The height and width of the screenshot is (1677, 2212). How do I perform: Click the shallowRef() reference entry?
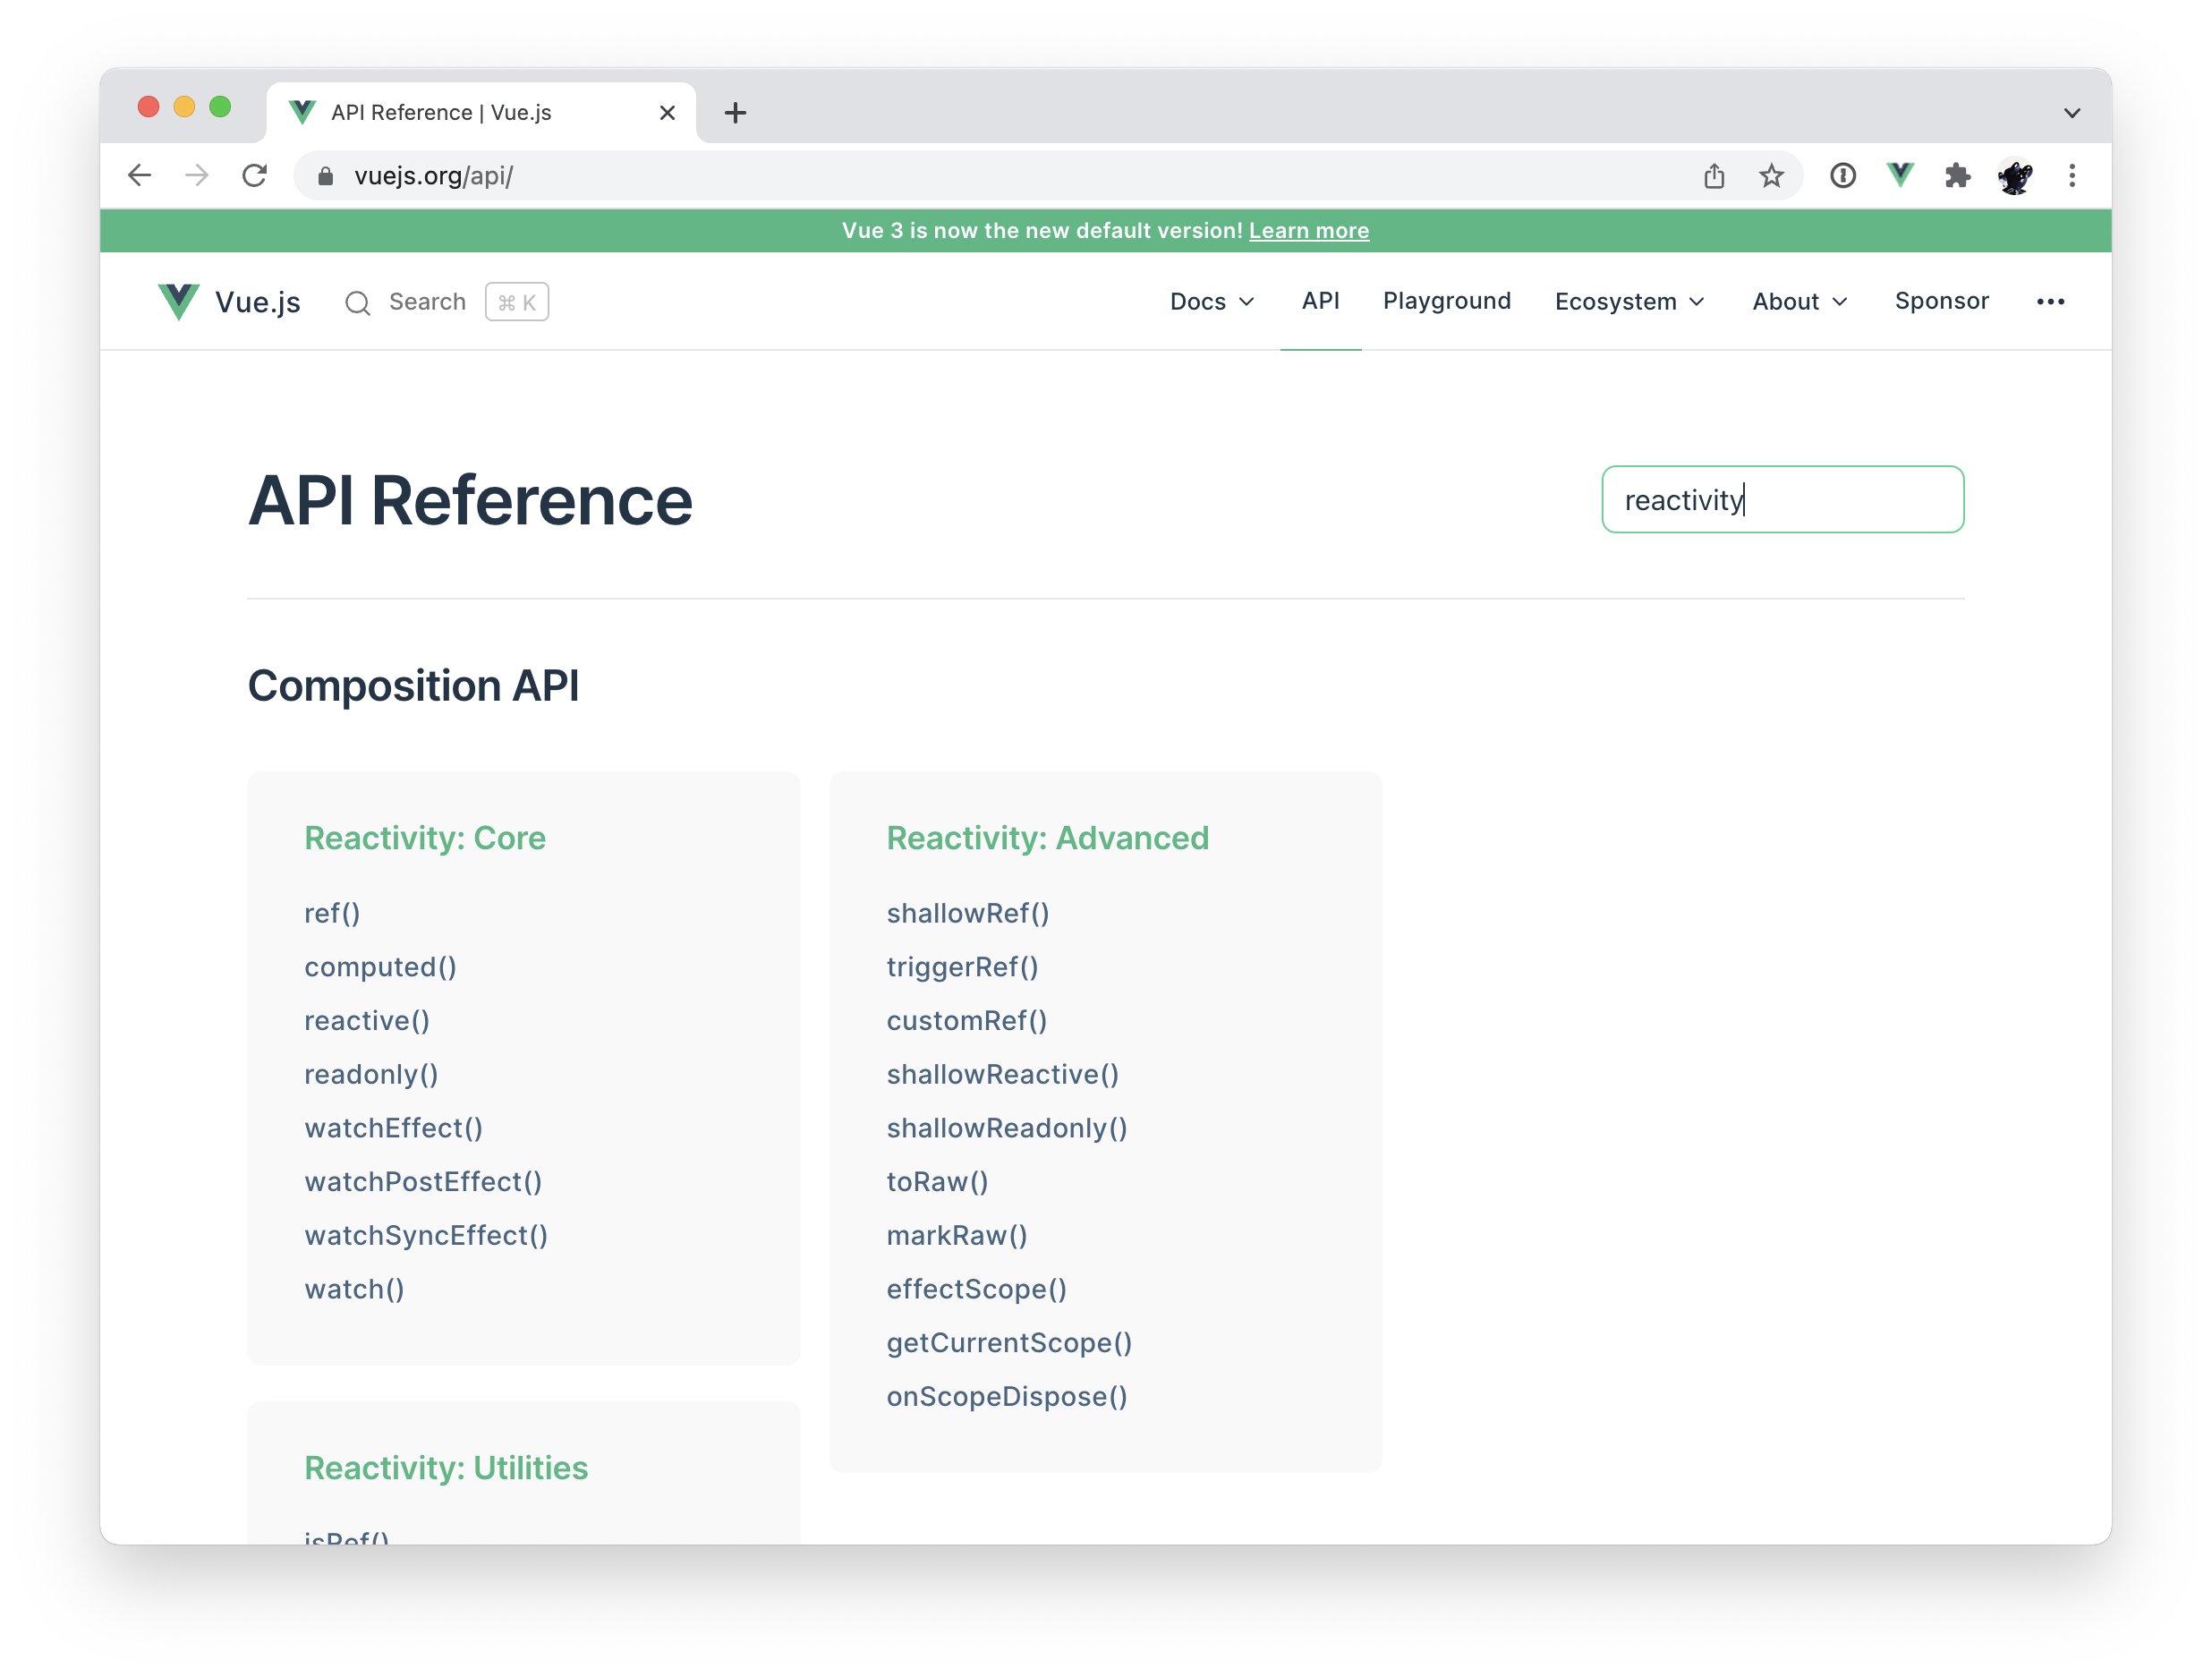click(x=967, y=912)
